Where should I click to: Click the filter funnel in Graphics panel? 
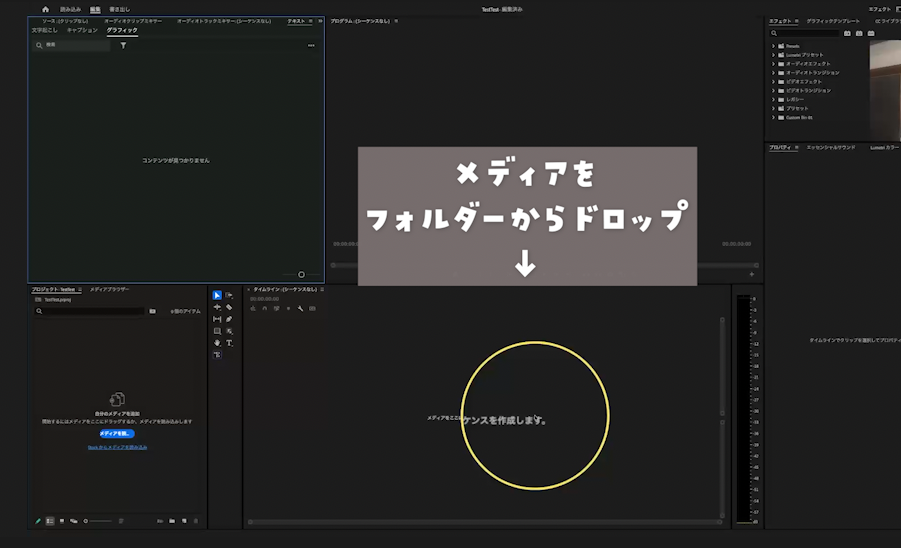[123, 45]
